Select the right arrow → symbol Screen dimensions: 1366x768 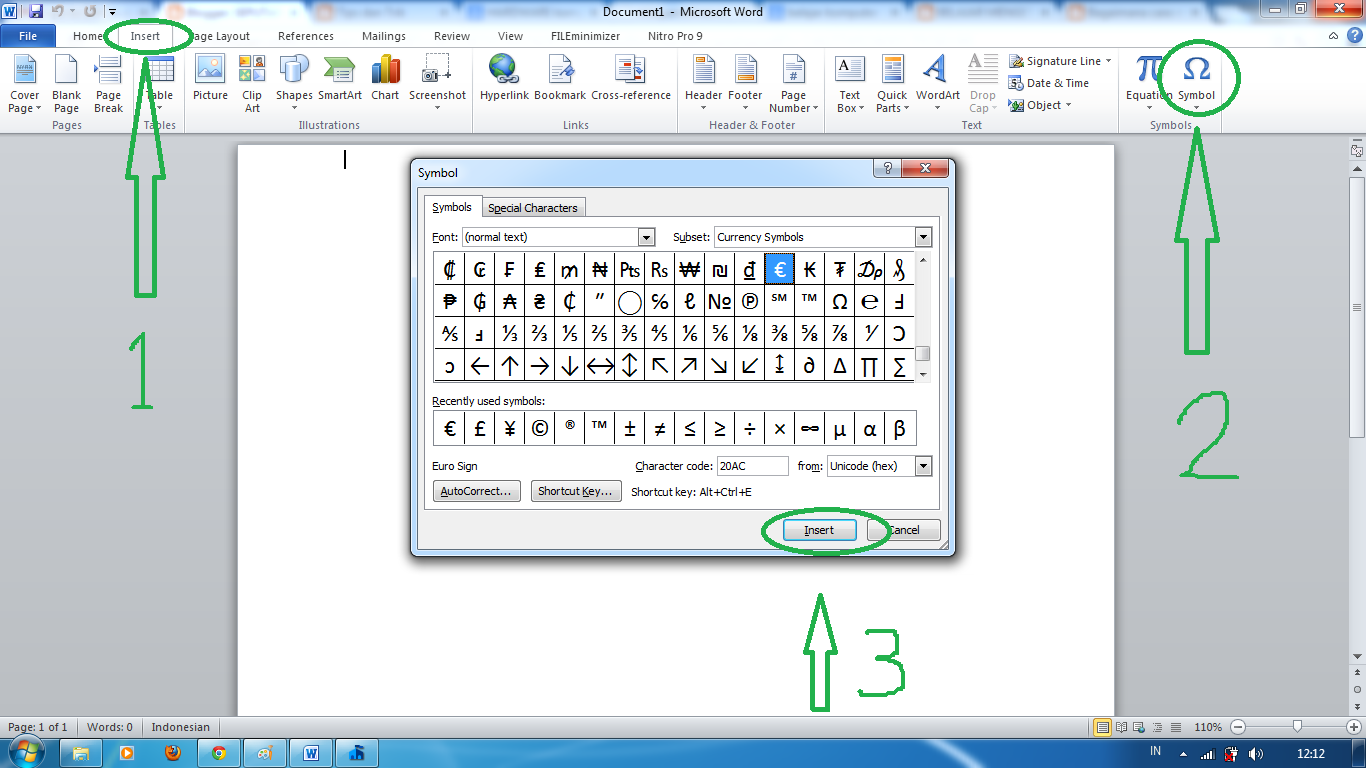click(540, 365)
